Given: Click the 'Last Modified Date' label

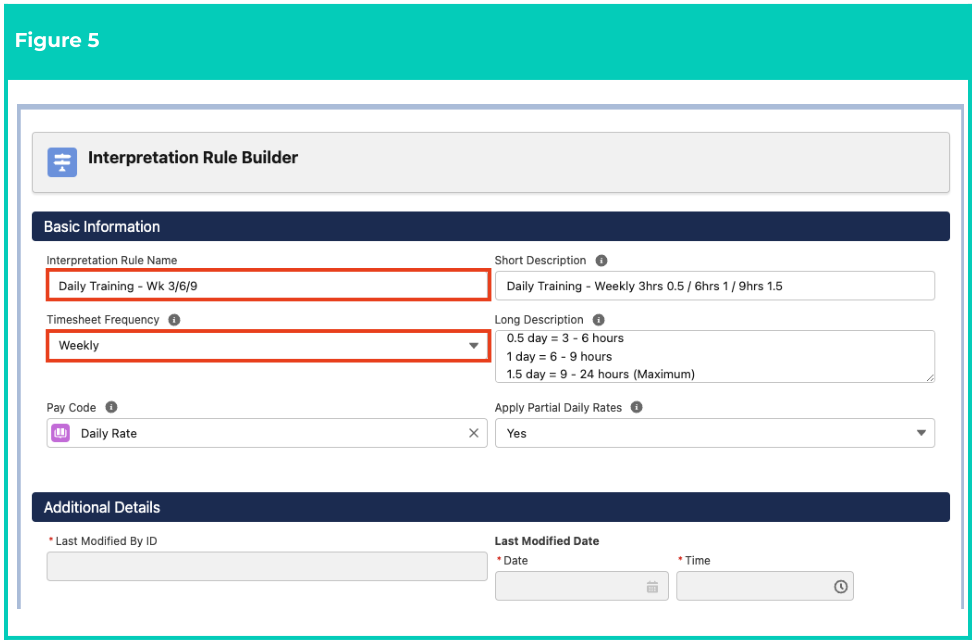Looking at the screenshot, I should pyautogui.click(x=547, y=541).
